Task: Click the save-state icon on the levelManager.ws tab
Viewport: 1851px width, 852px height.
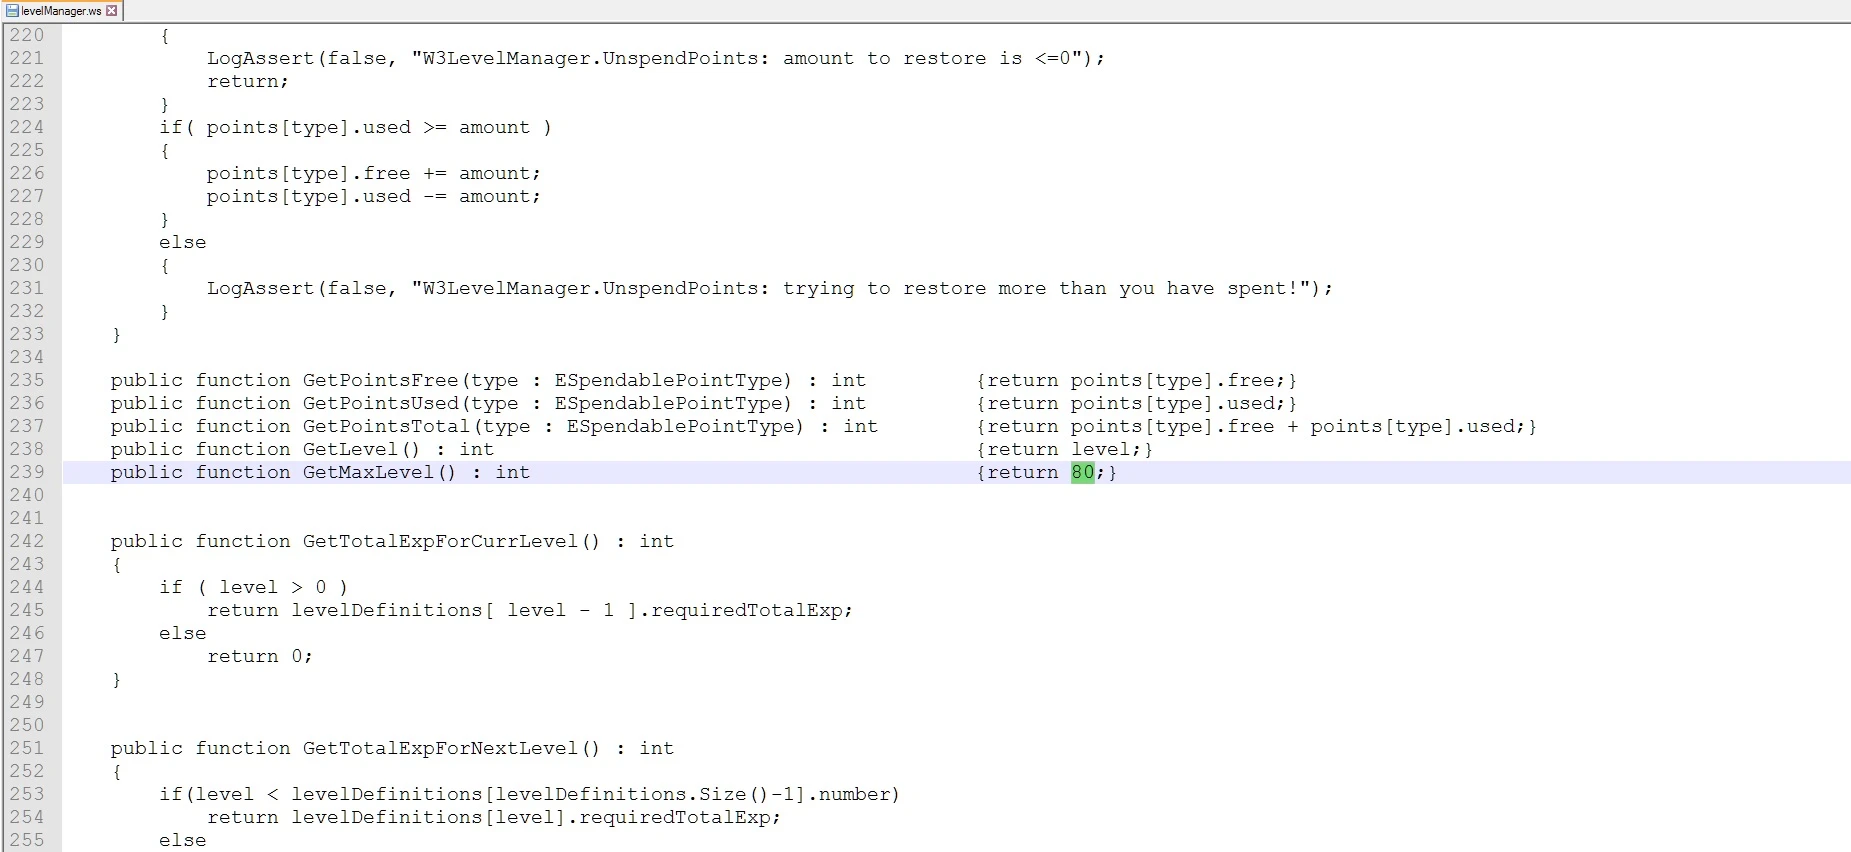Action: click(12, 11)
